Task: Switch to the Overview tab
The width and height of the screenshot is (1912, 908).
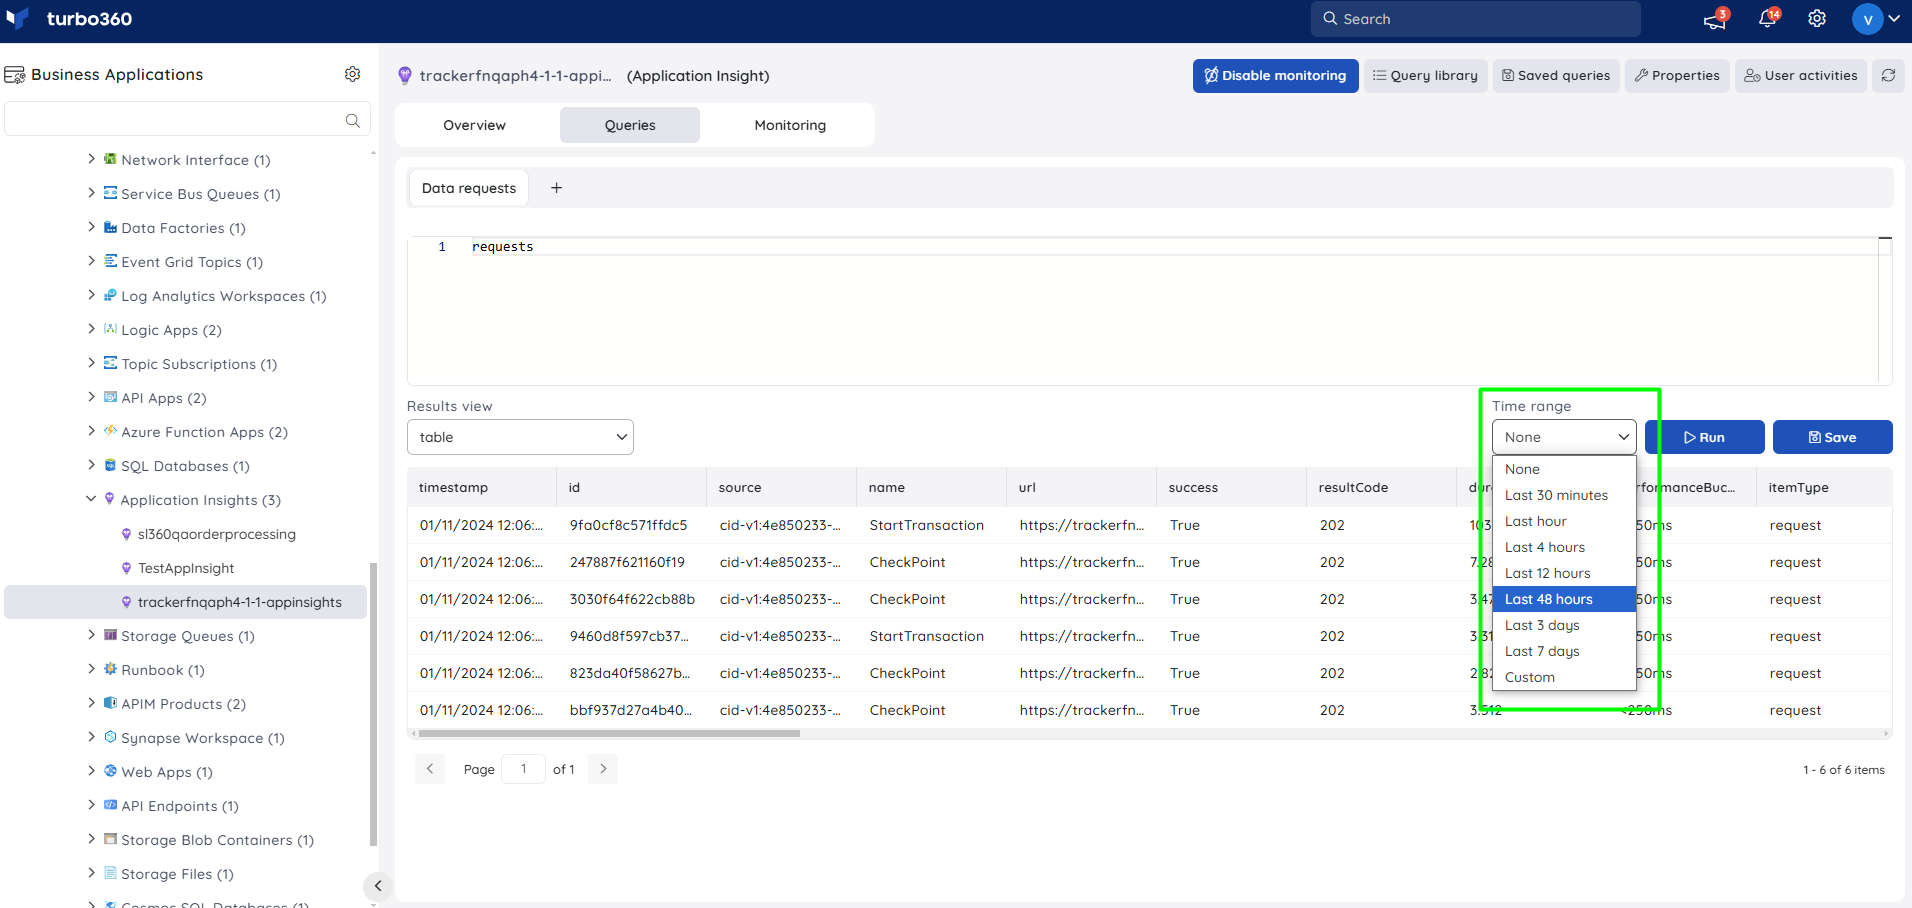Action: click(x=475, y=125)
